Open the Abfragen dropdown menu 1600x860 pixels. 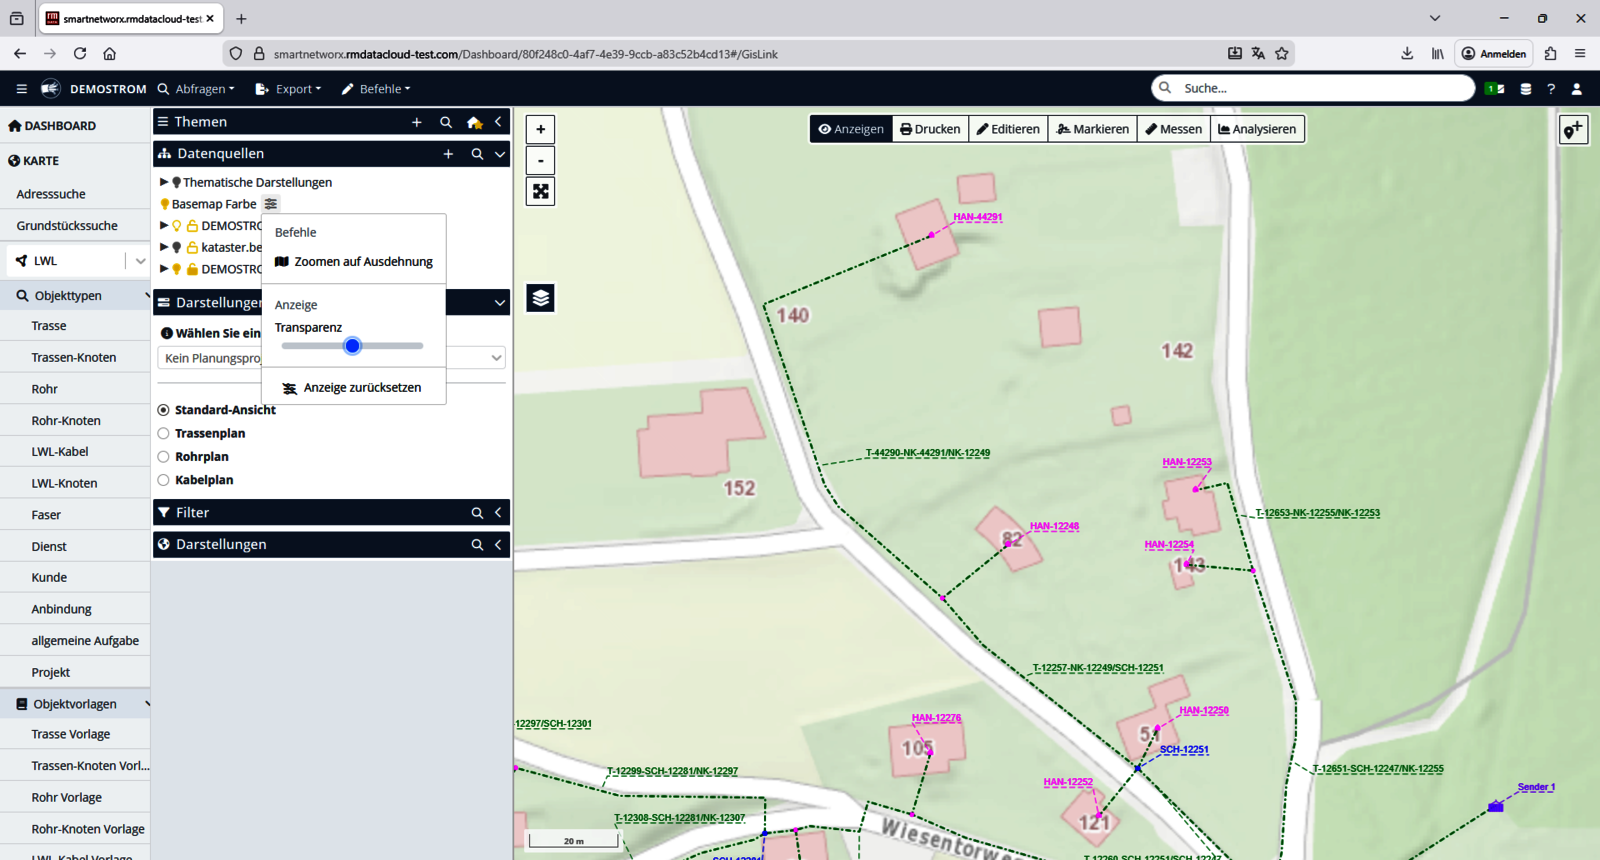[197, 89]
